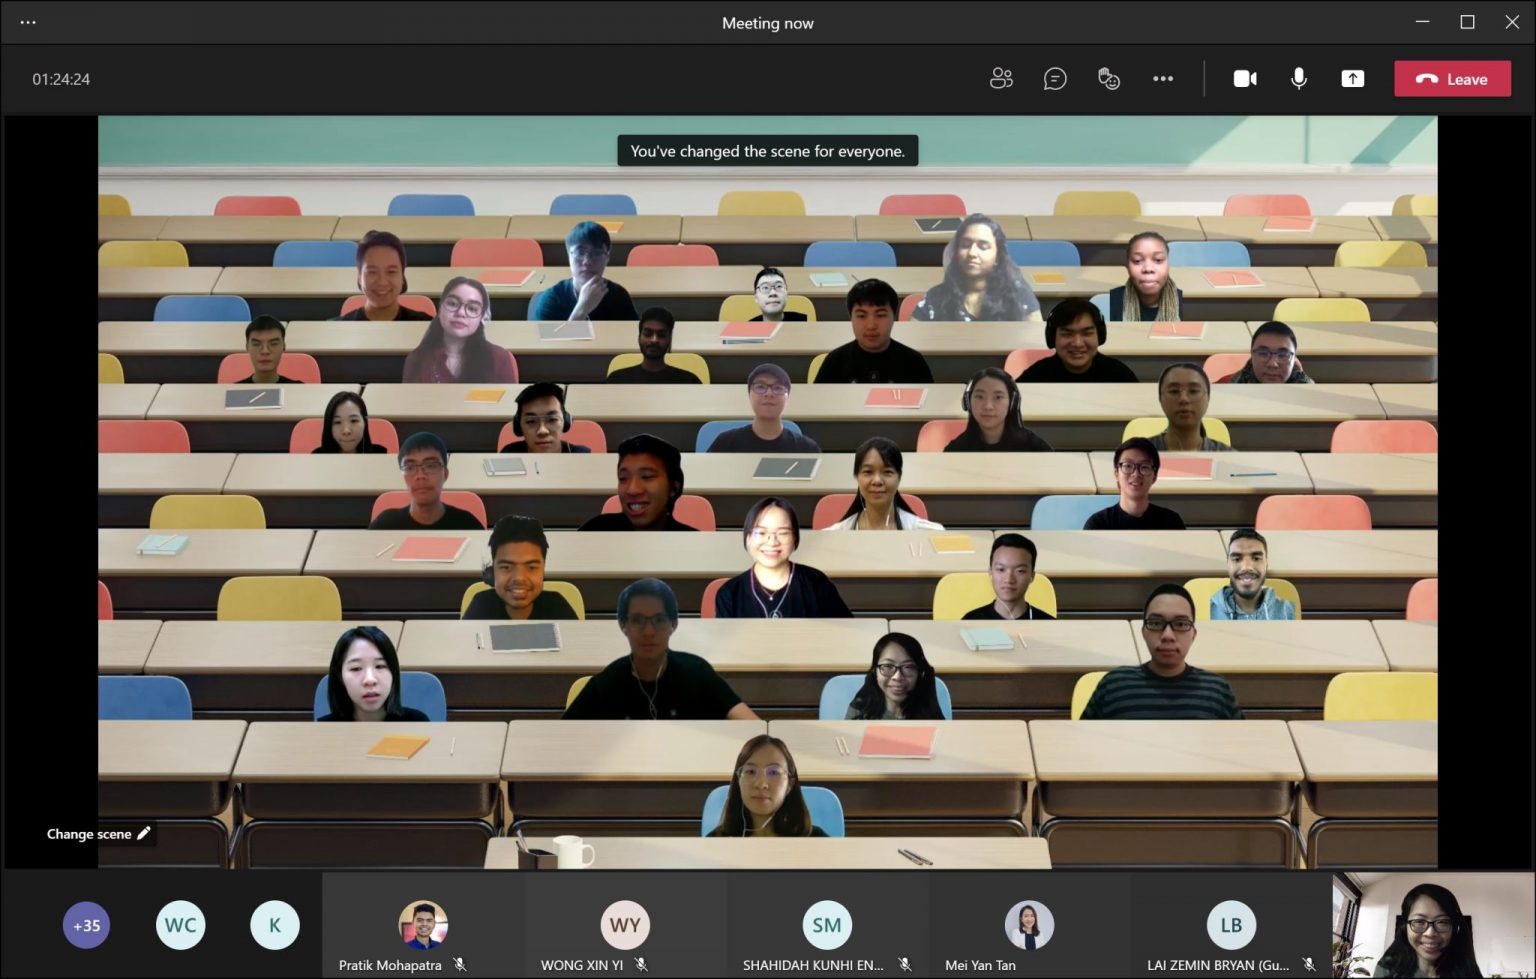Open the share content tray
Viewport: 1536px width, 979px height.
(x=1353, y=78)
